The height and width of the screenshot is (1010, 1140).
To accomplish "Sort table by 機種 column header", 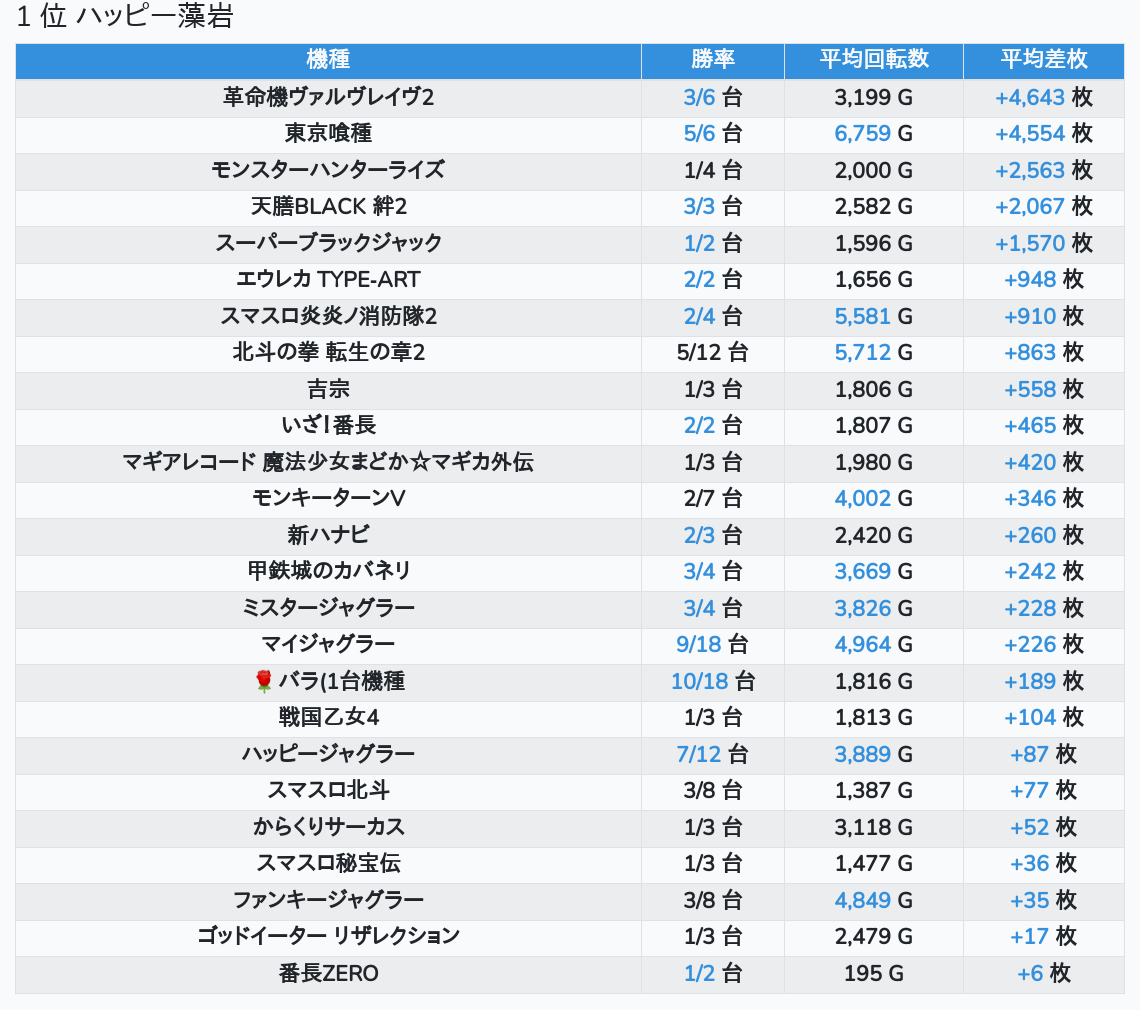I will pos(328,60).
